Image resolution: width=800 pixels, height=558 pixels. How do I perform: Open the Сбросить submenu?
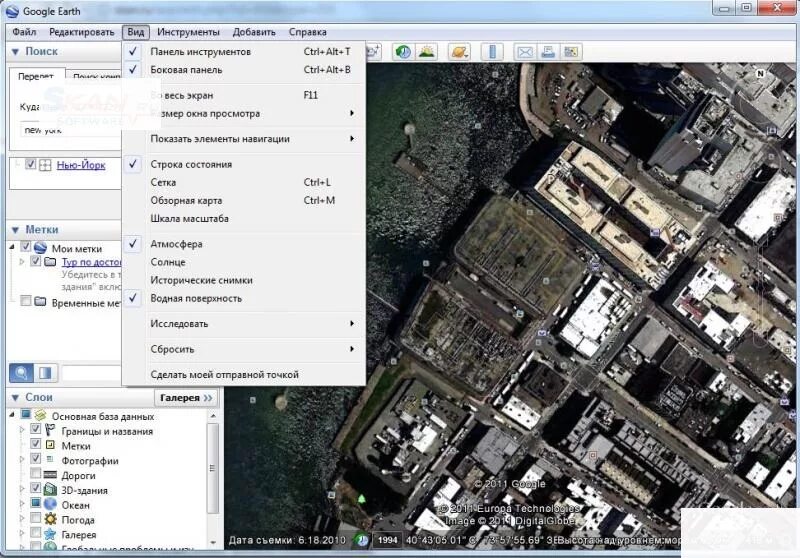point(244,349)
